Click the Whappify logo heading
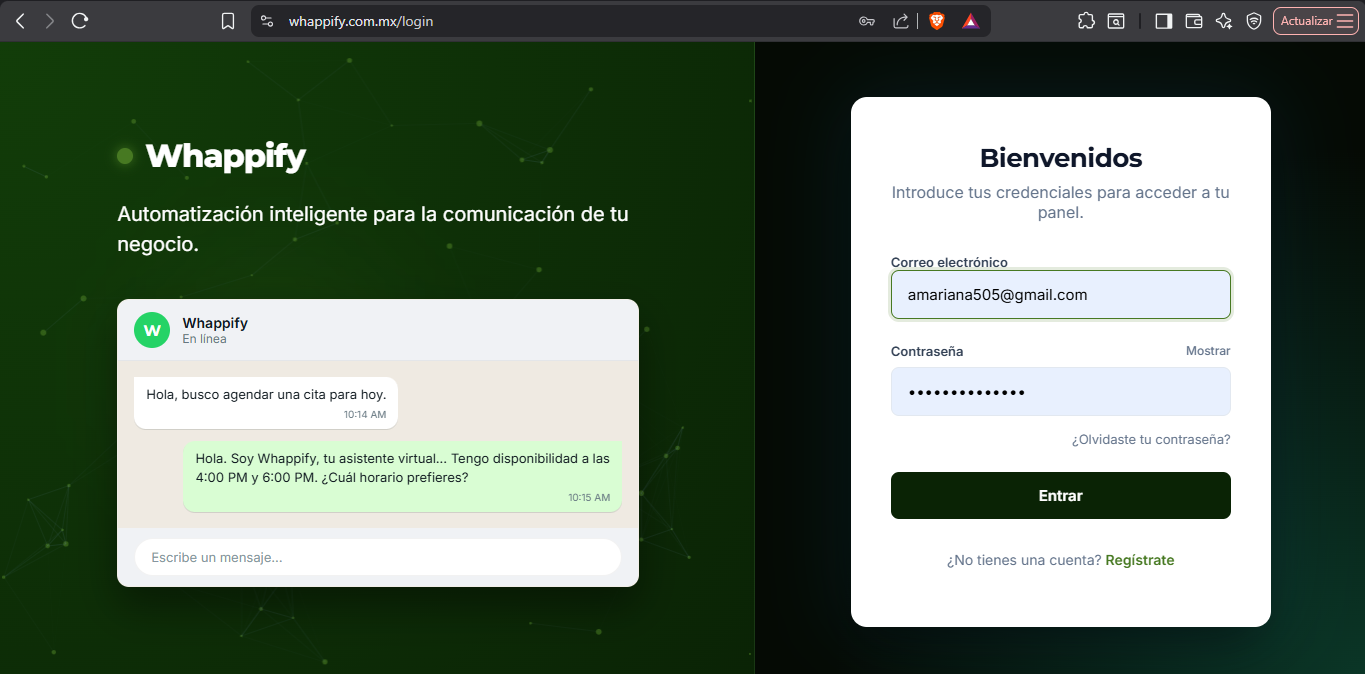Viewport: 1365px width, 674px height. (226, 156)
